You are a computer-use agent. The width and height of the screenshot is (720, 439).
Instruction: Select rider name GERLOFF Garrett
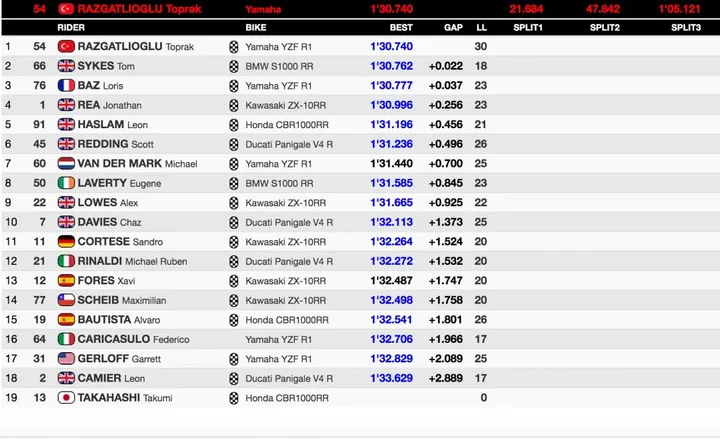point(119,359)
